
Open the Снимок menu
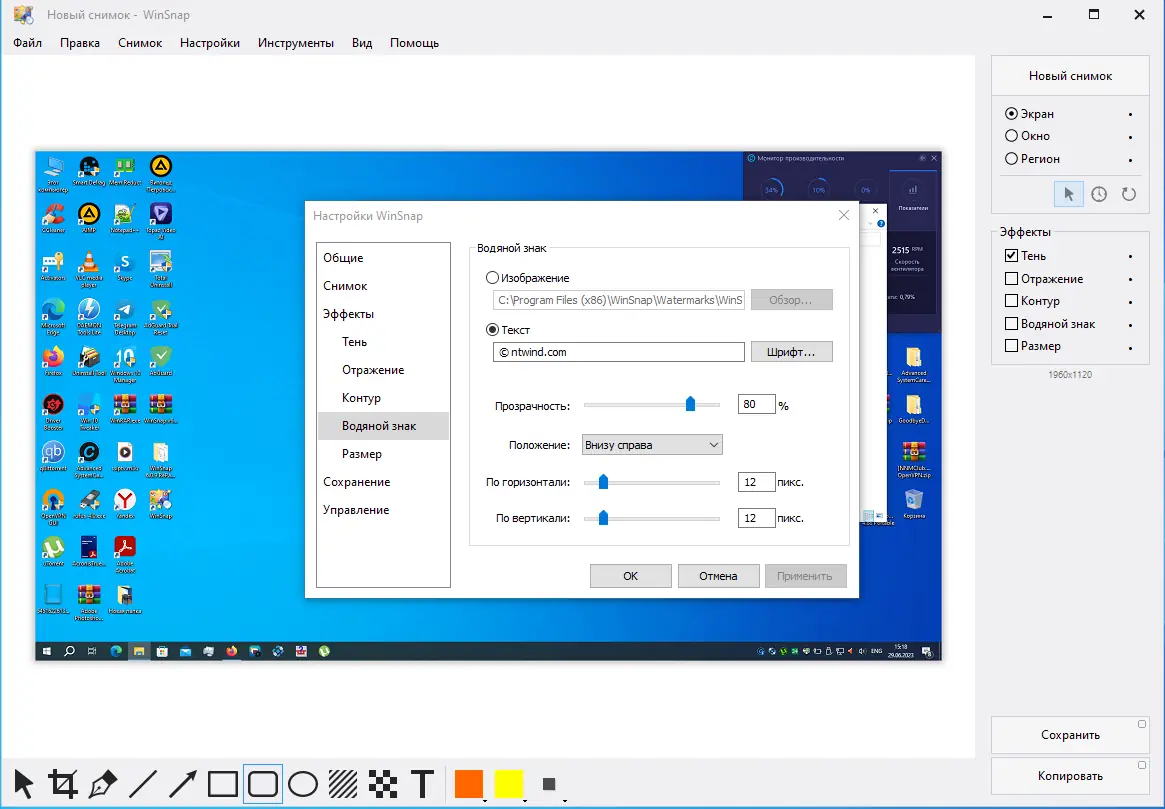140,43
